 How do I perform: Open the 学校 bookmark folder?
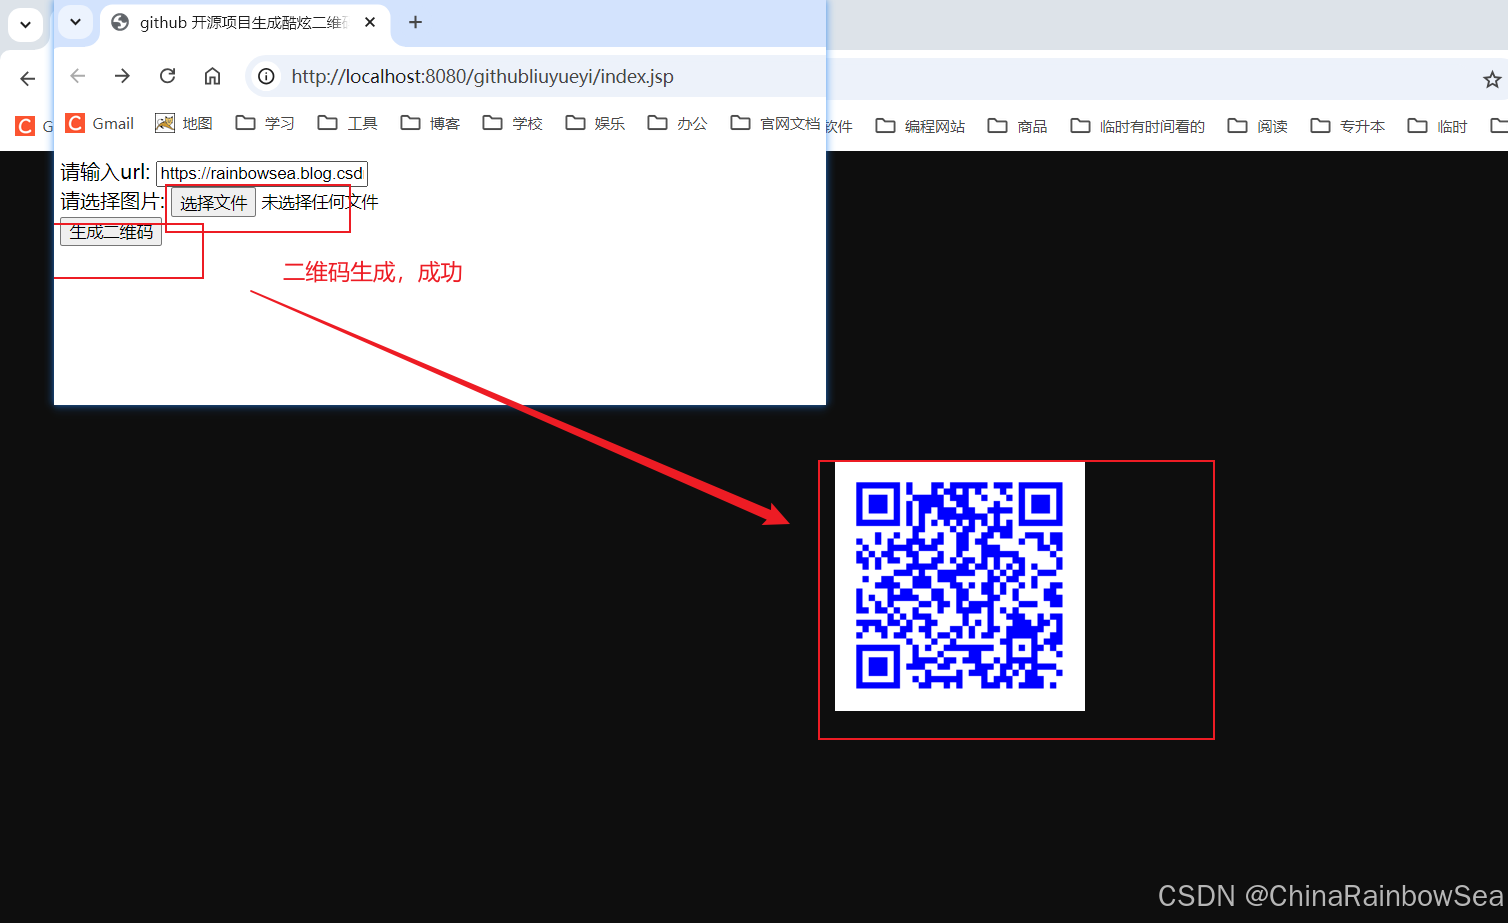pyautogui.click(x=512, y=123)
